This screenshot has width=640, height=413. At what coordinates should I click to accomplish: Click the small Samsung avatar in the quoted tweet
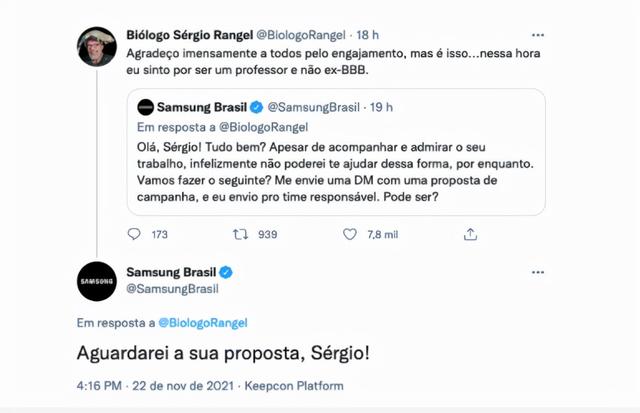[145, 107]
